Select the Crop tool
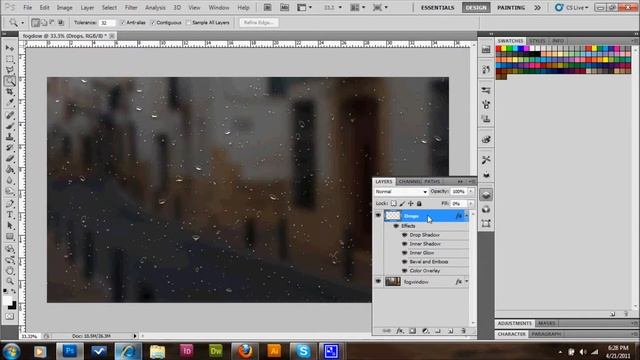 pyautogui.click(x=10, y=92)
